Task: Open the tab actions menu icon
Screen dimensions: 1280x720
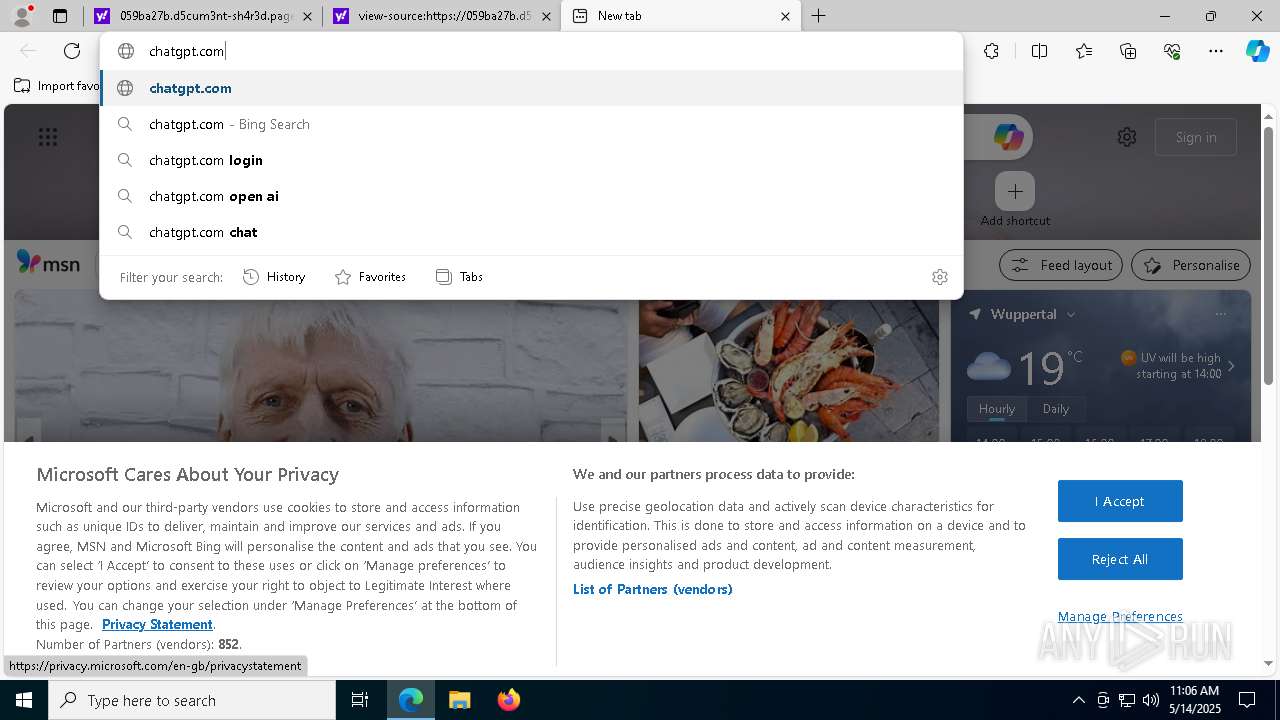Action: (60, 16)
